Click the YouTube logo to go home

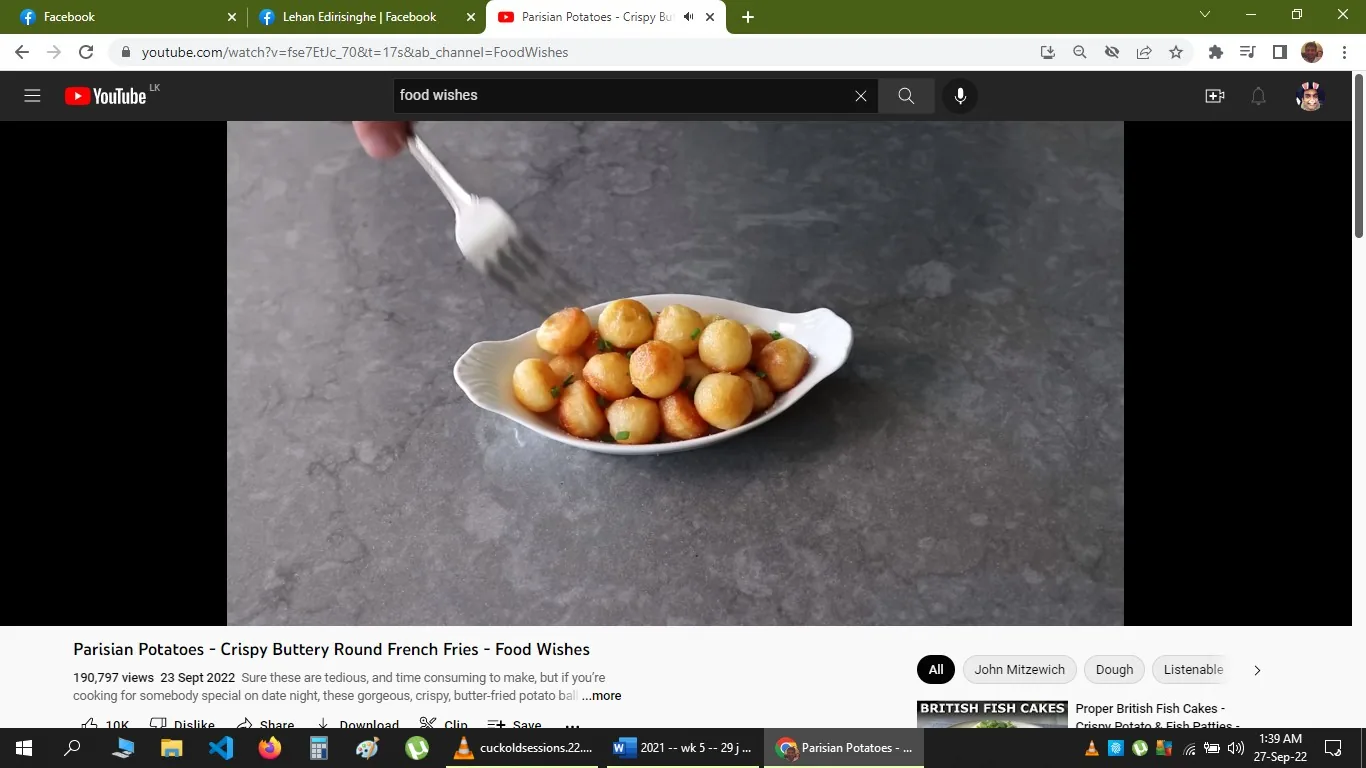(103, 95)
